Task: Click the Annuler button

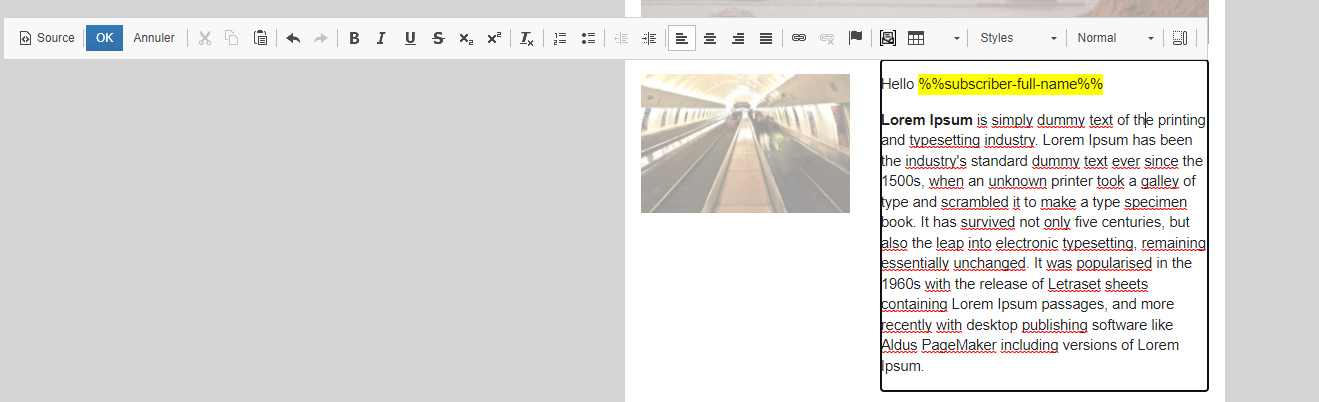Action: pos(154,38)
